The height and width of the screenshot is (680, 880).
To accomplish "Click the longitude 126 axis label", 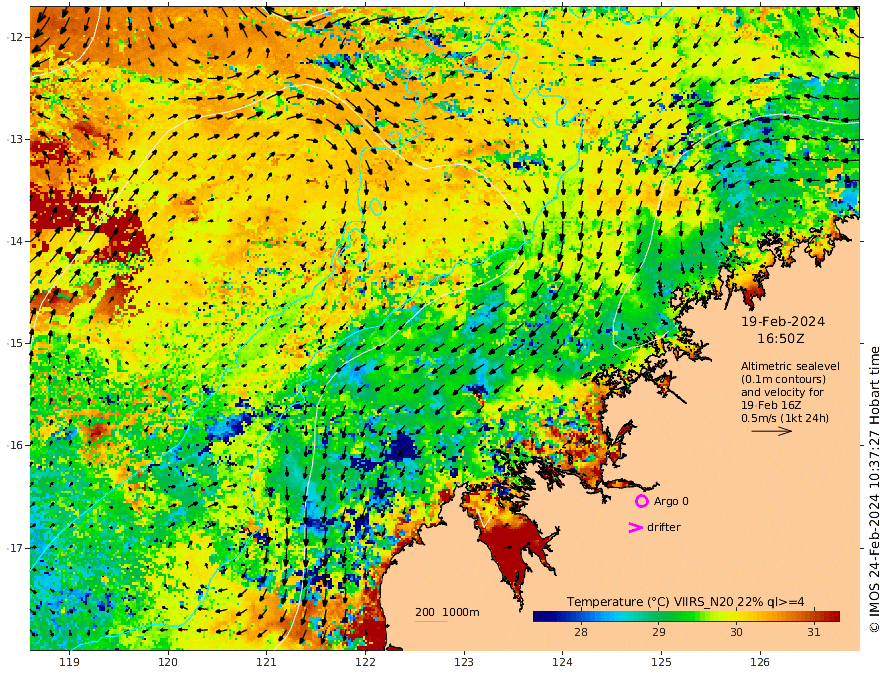I will click(760, 662).
